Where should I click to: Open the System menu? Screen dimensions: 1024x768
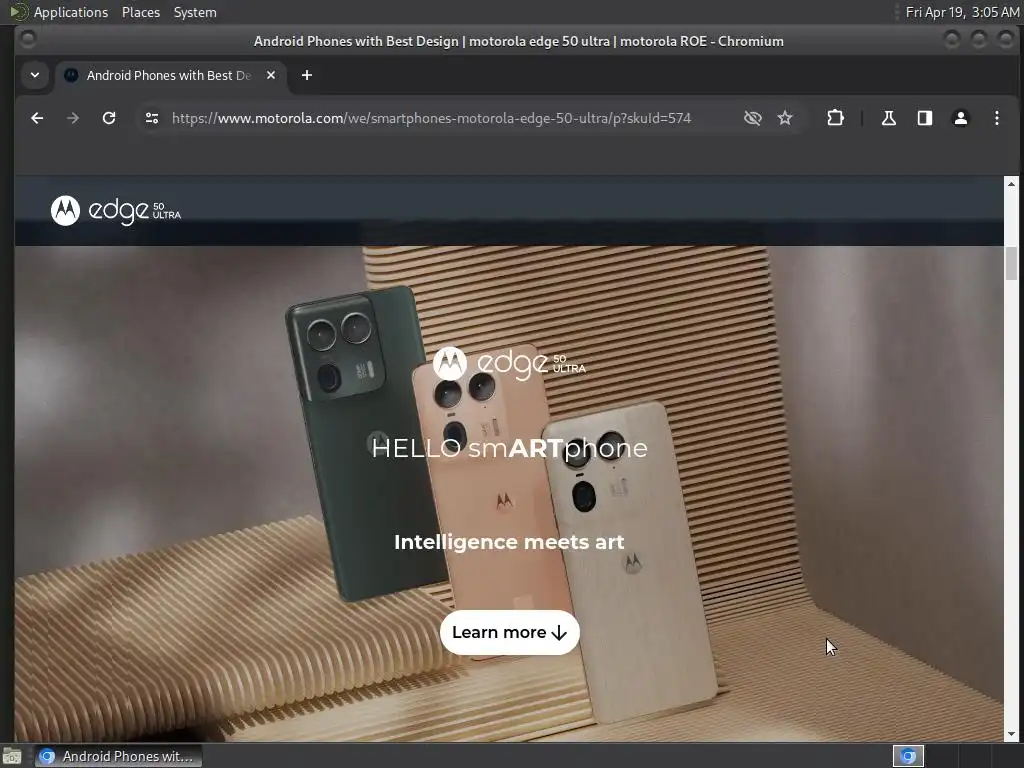(x=195, y=12)
